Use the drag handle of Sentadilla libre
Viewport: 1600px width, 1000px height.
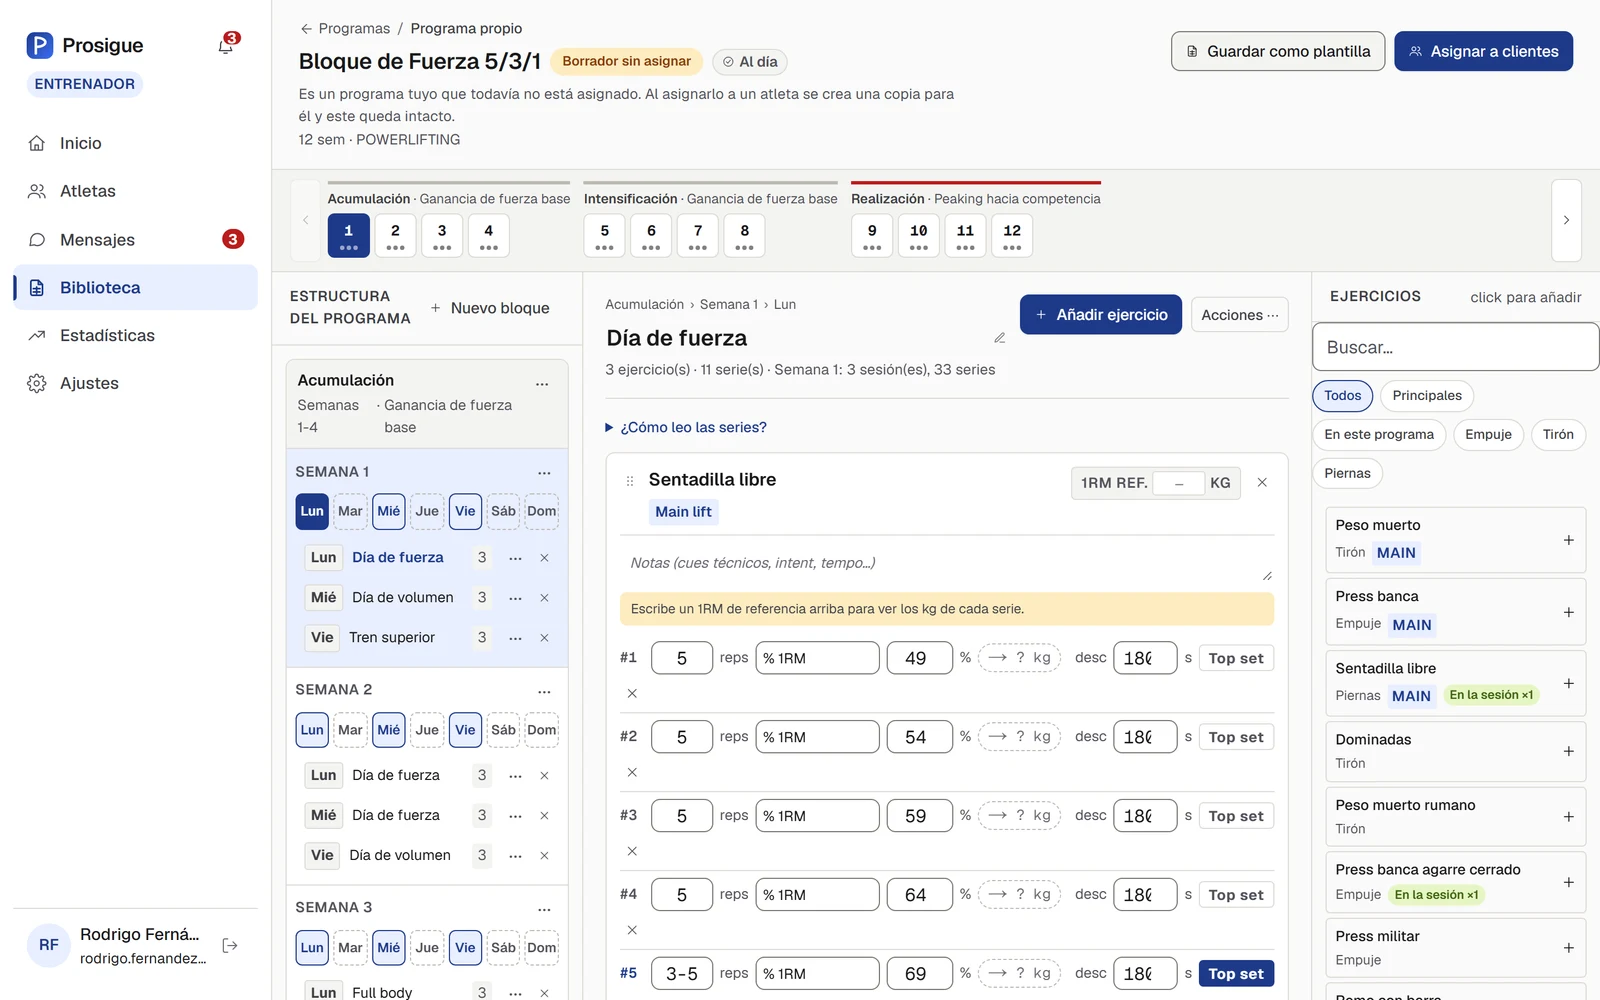pos(630,481)
